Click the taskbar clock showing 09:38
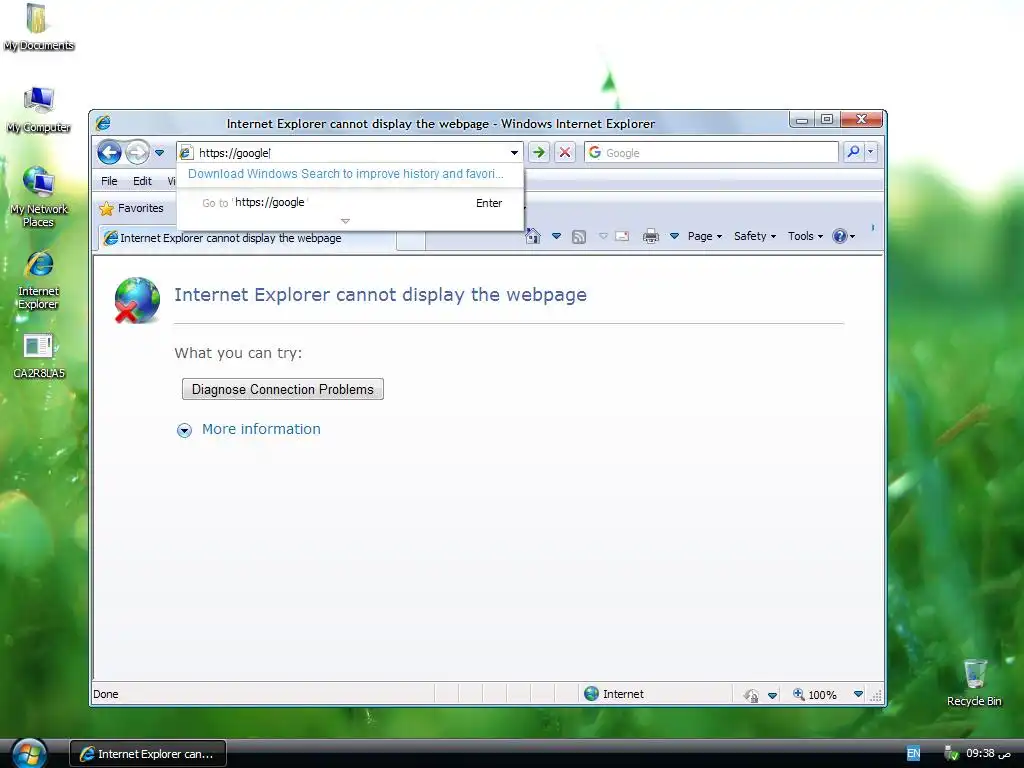The width and height of the screenshot is (1024, 768). click(x=988, y=754)
